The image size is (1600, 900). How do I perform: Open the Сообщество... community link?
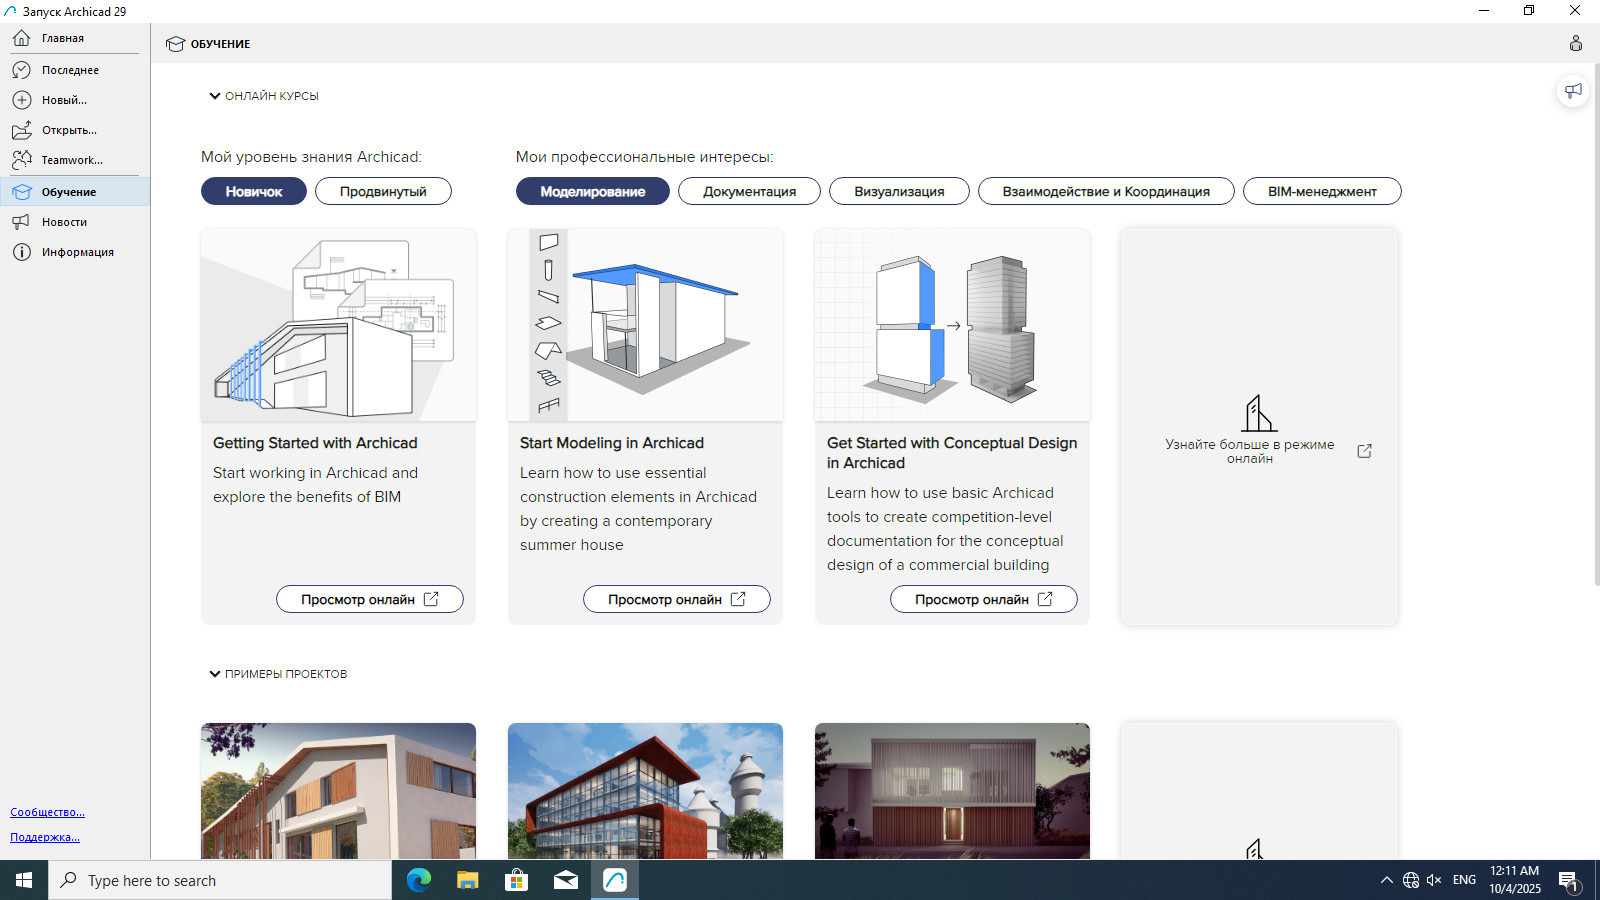tap(47, 812)
